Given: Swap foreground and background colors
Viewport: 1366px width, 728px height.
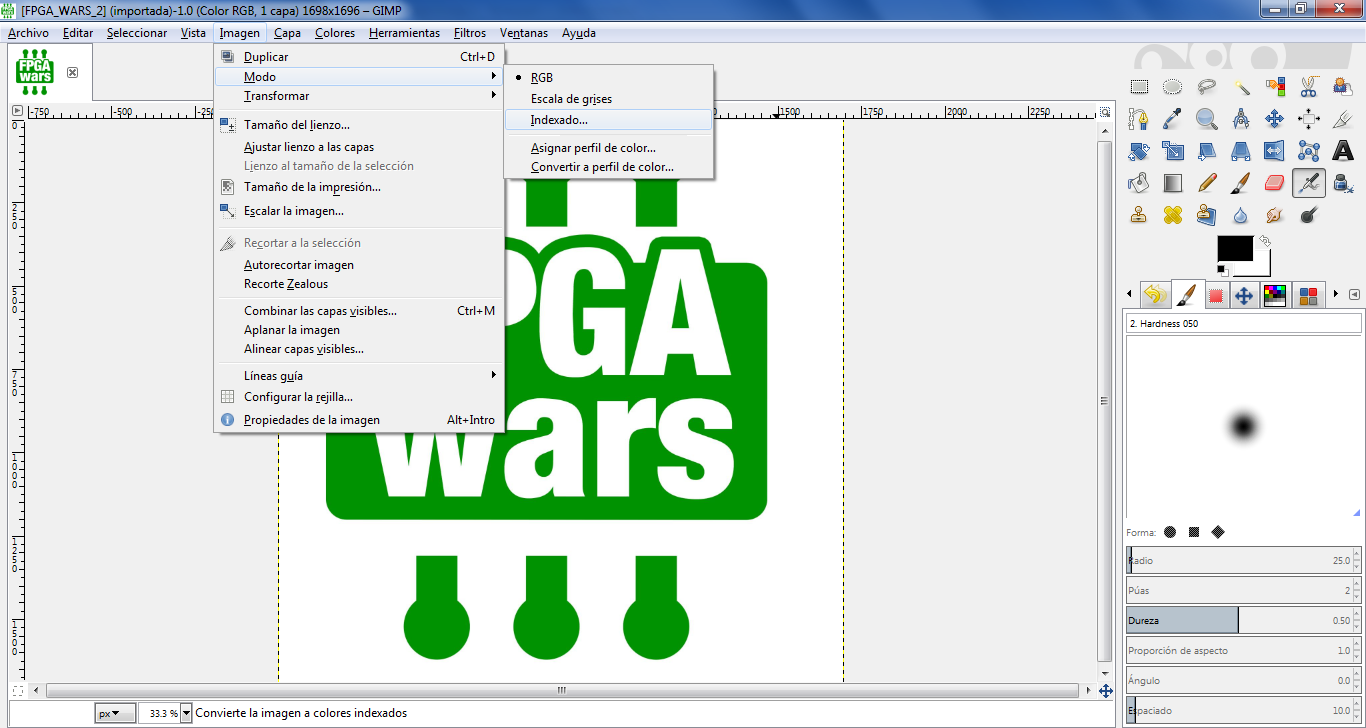Looking at the screenshot, I should (x=1264, y=241).
